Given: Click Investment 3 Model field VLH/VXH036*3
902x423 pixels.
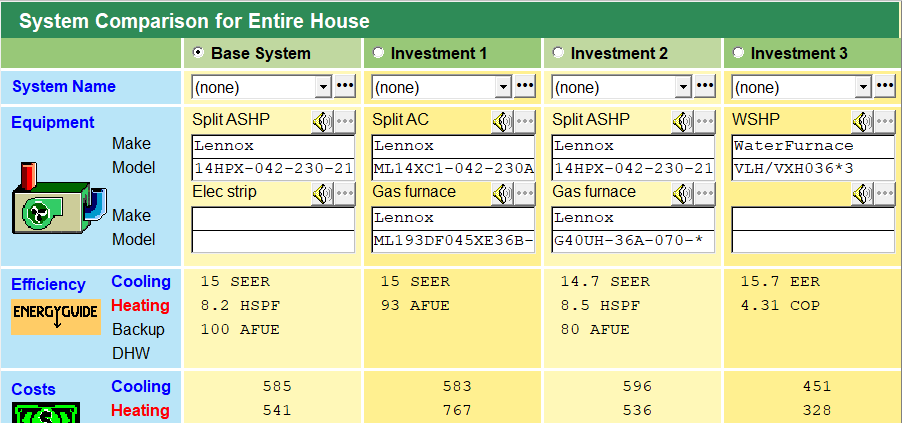Looking at the screenshot, I should pyautogui.click(x=813, y=170).
